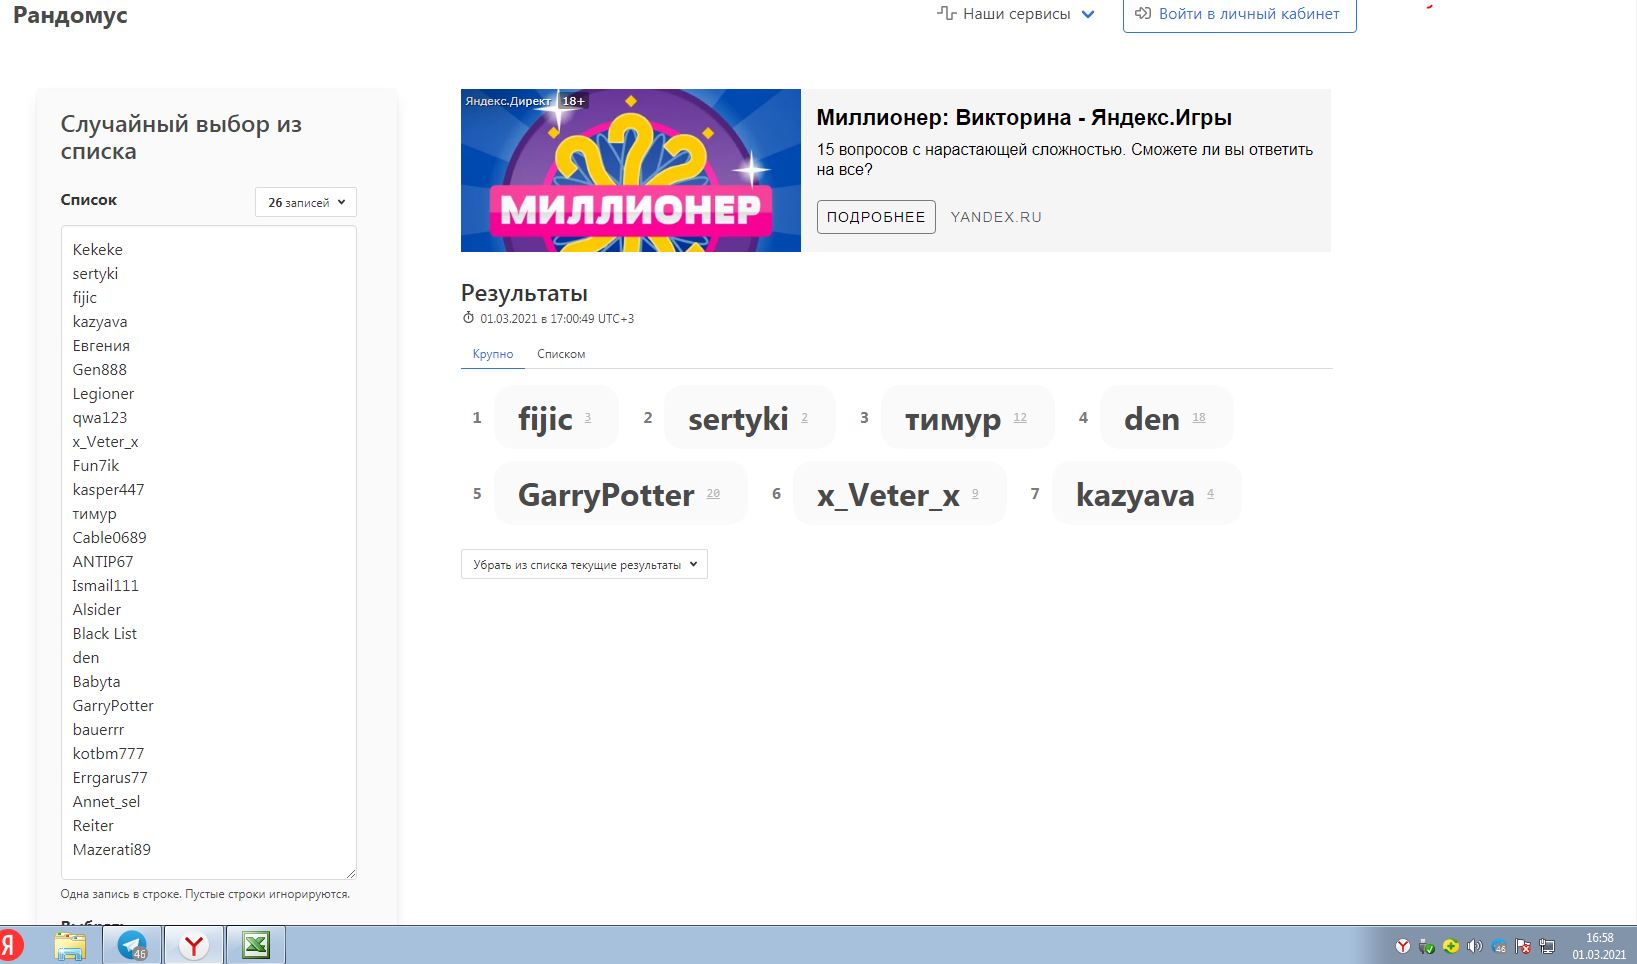Open Telegram from the taskbar

[132, 945]
